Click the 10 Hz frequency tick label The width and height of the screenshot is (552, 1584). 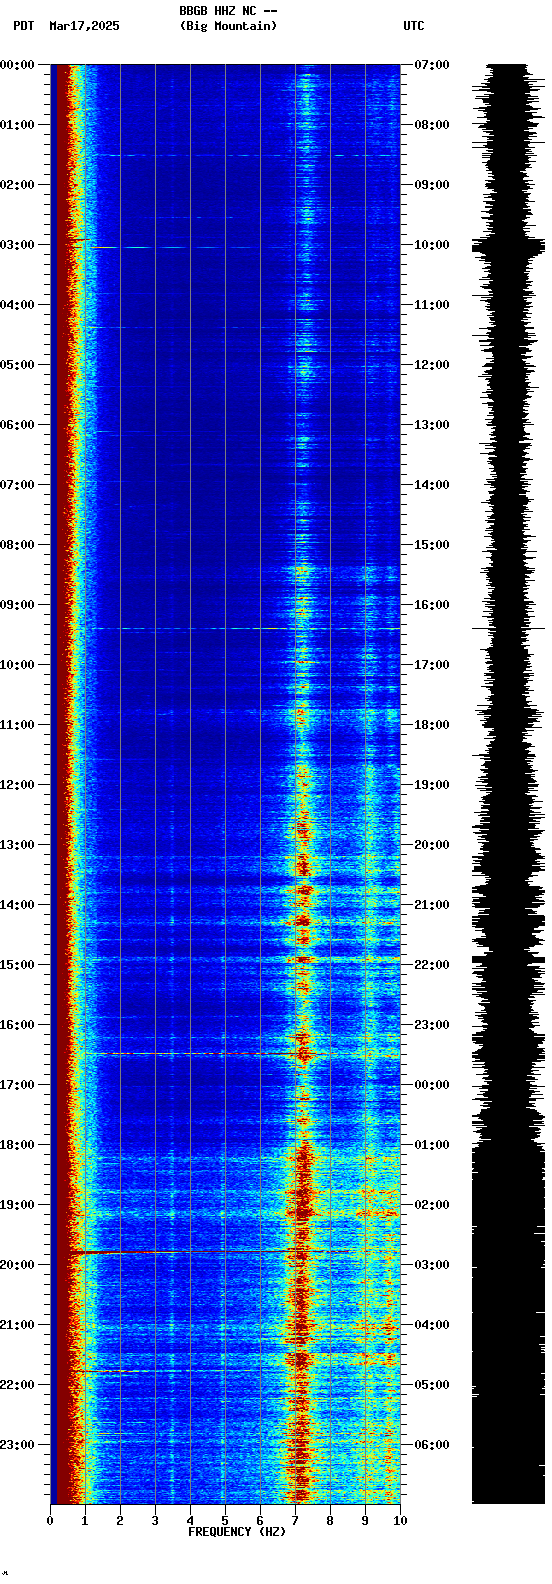pyautogui.click(x=399, y=1521)
